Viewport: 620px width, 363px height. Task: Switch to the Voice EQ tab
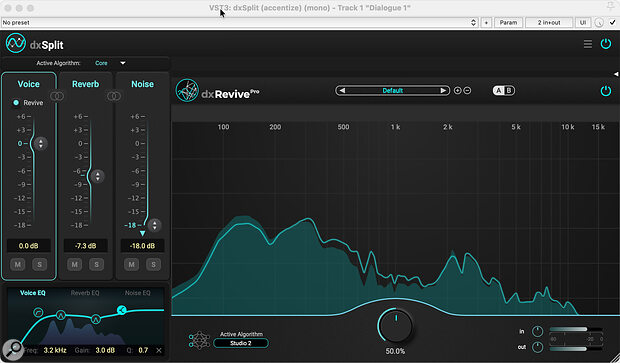(32, 293)
